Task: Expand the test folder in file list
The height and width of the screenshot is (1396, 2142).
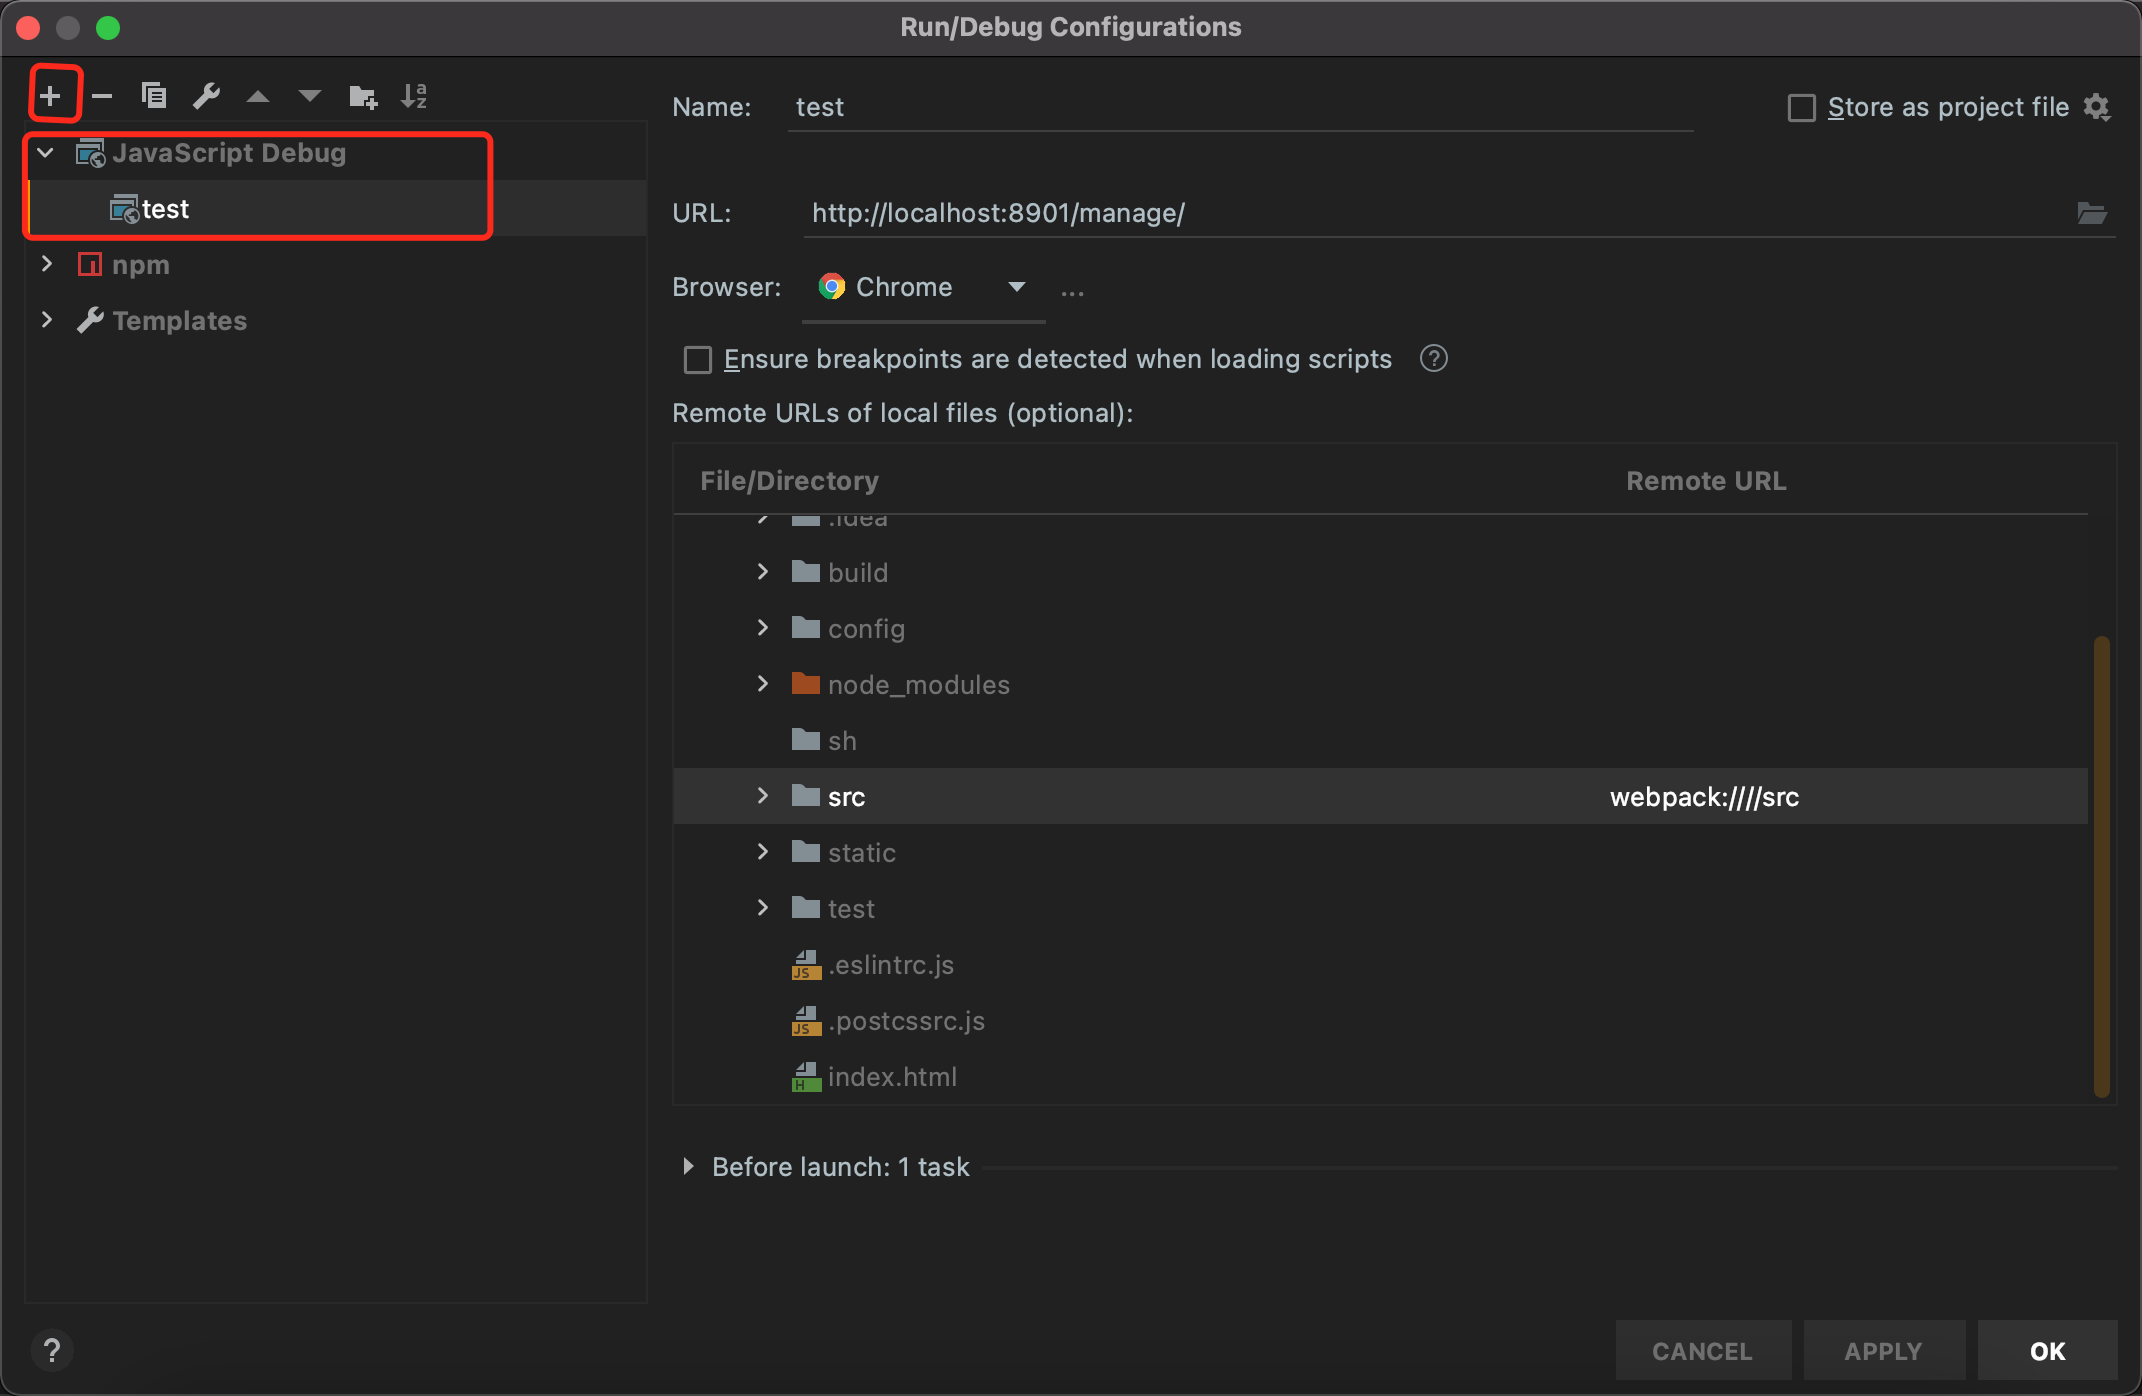Action: pos(763,907)
